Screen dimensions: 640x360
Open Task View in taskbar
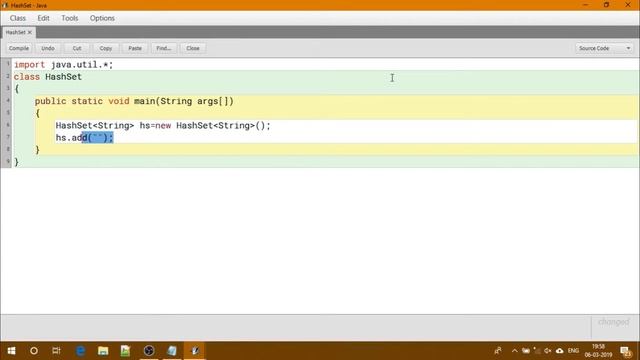[x=56, y=351]
